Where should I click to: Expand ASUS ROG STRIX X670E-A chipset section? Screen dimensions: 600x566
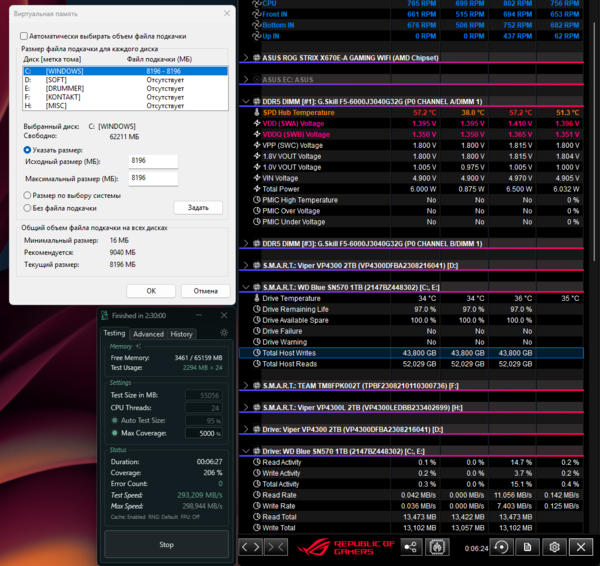246,58
